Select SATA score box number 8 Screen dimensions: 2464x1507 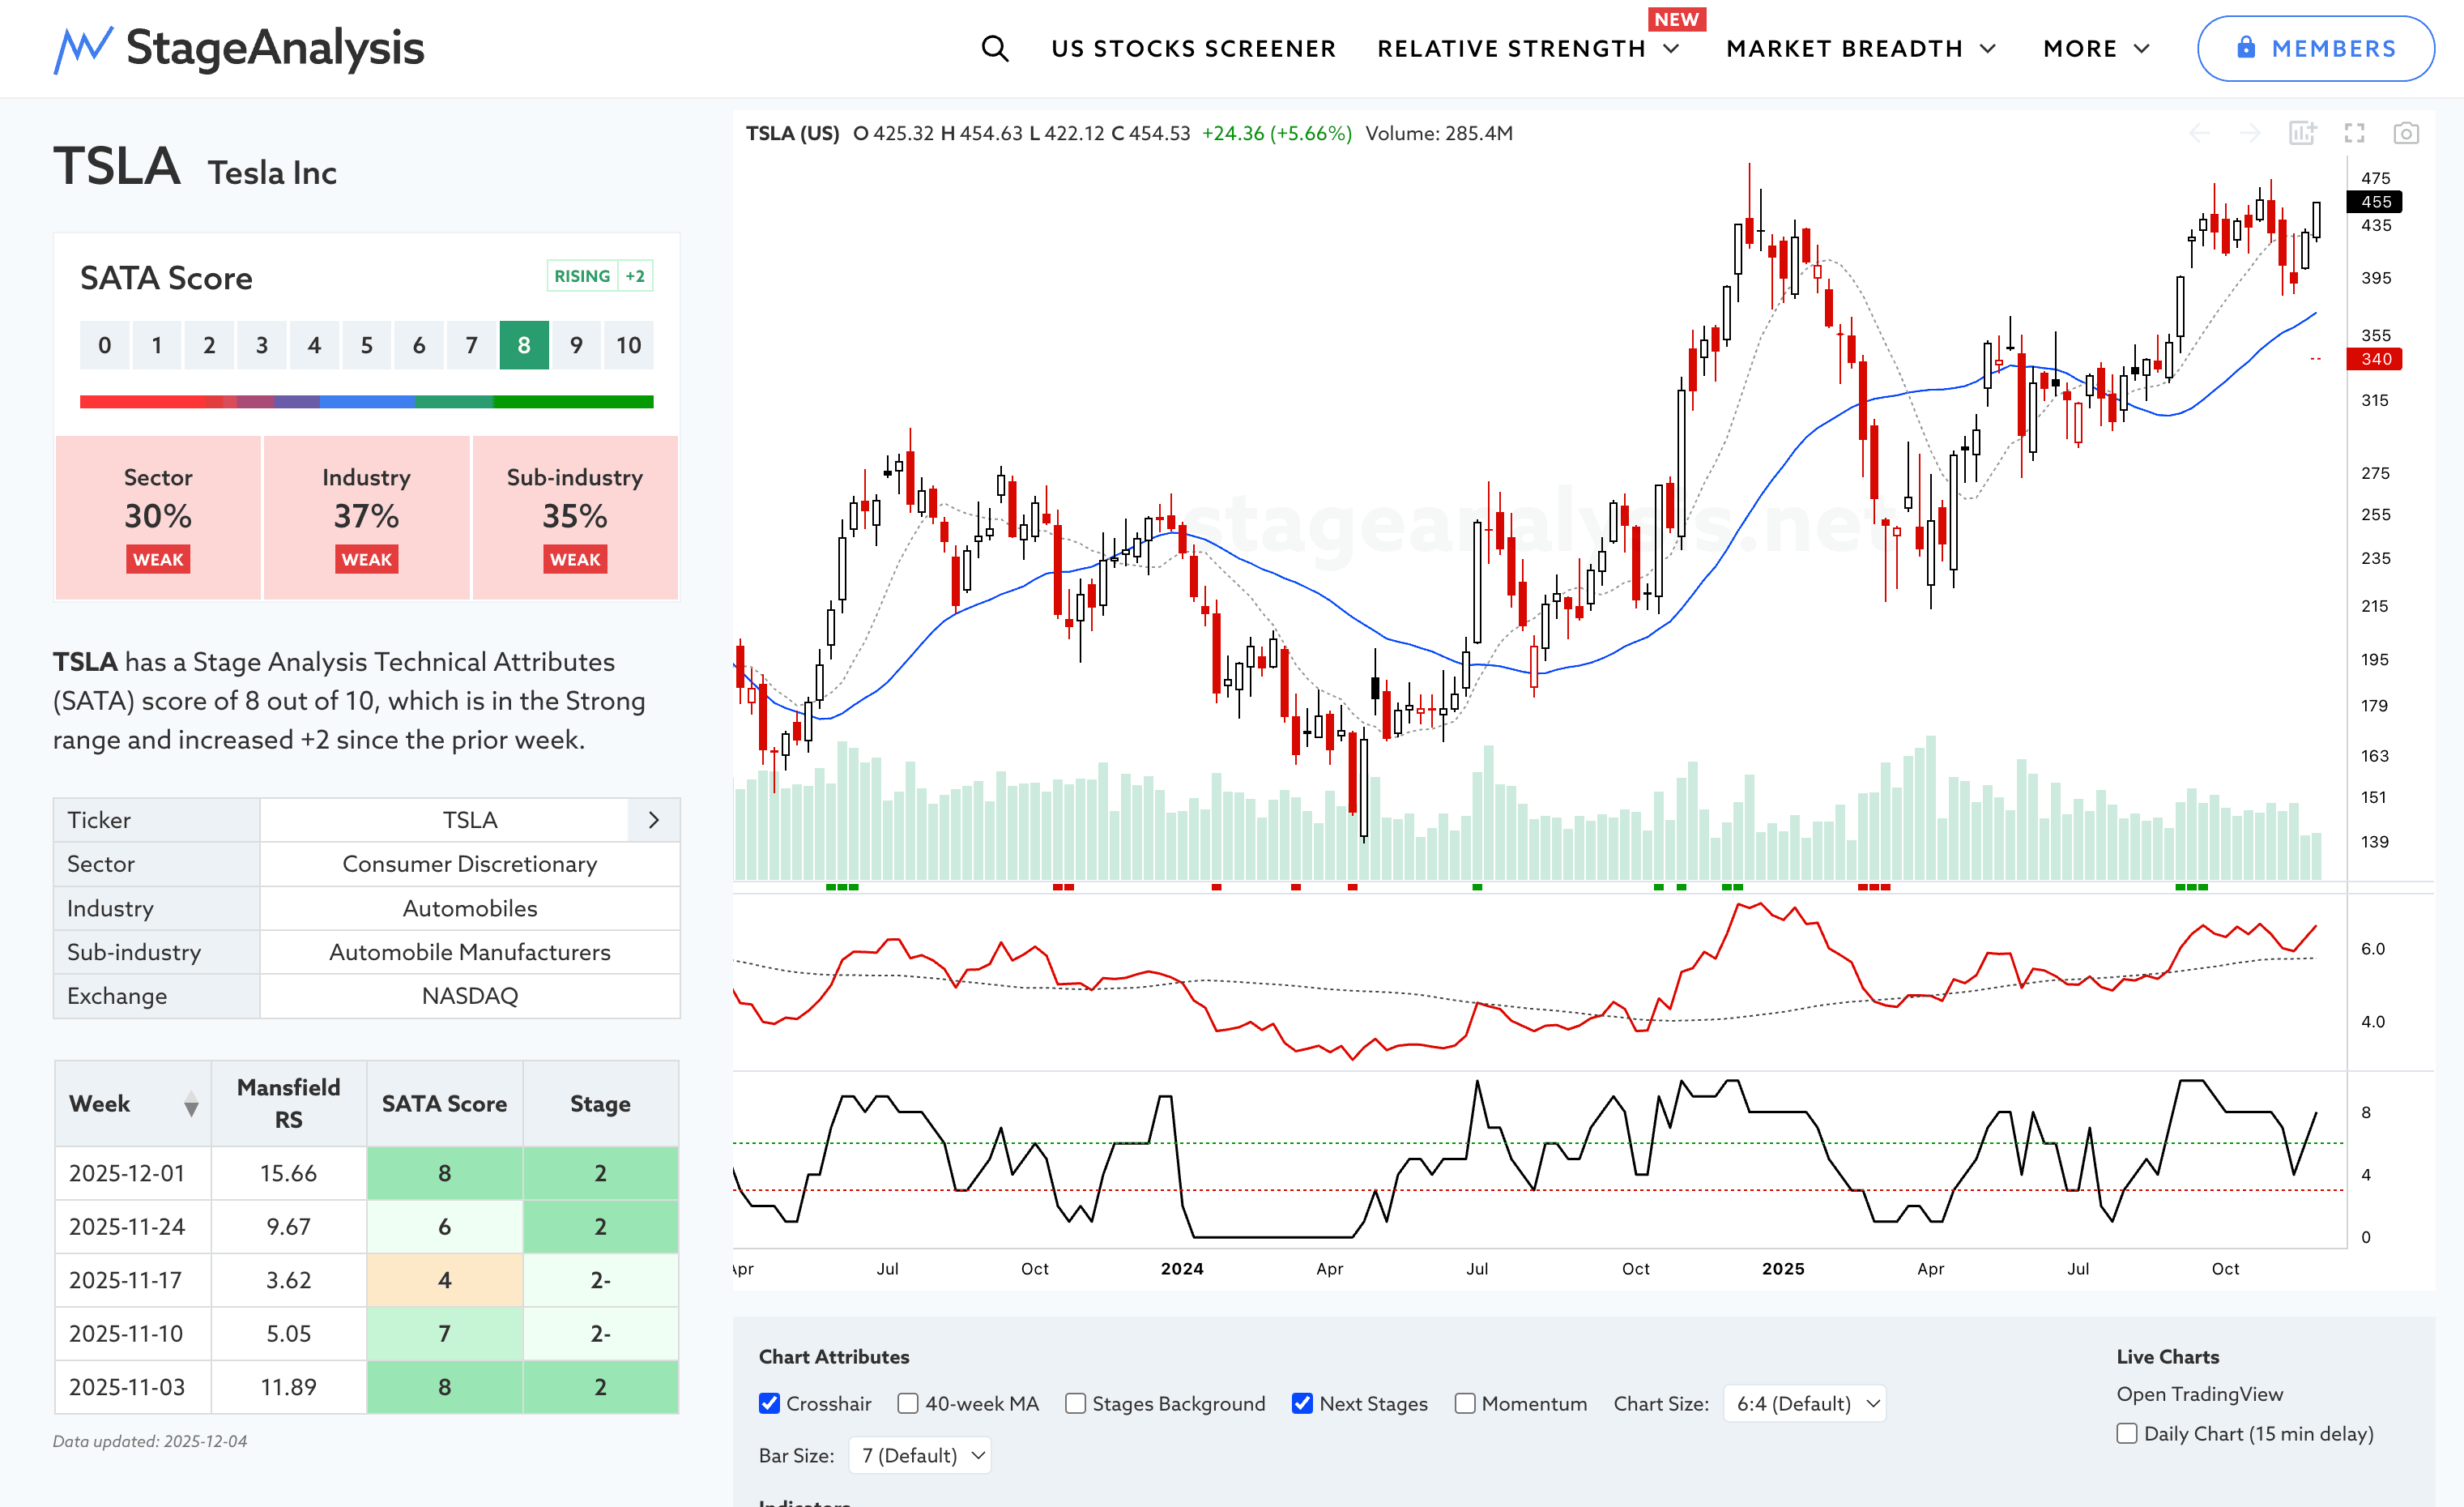pyautogui.click(x=524, y=345)
